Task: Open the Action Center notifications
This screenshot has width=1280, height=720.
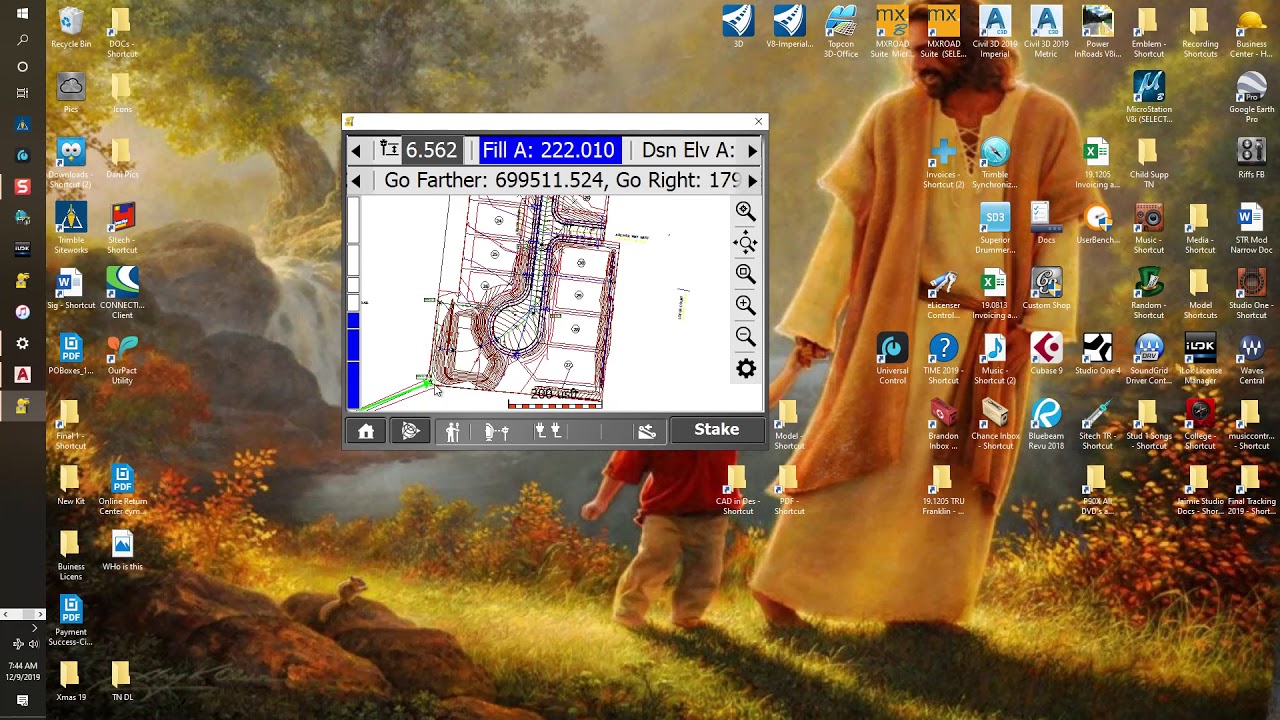Action: coord(22,701)
